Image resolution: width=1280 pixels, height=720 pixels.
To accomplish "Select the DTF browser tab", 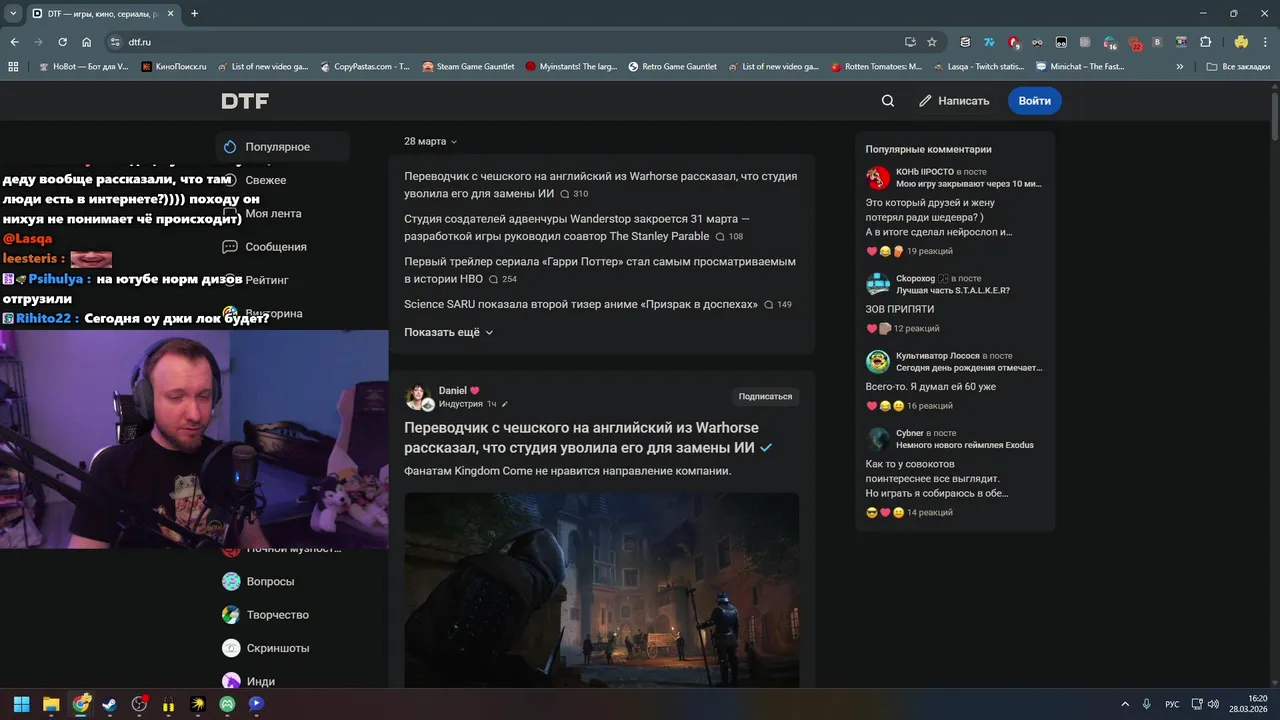I will 103,14.
